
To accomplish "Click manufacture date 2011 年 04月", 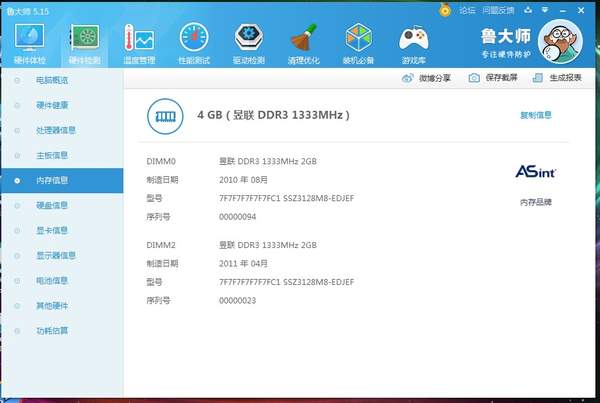I will (243, 264).
